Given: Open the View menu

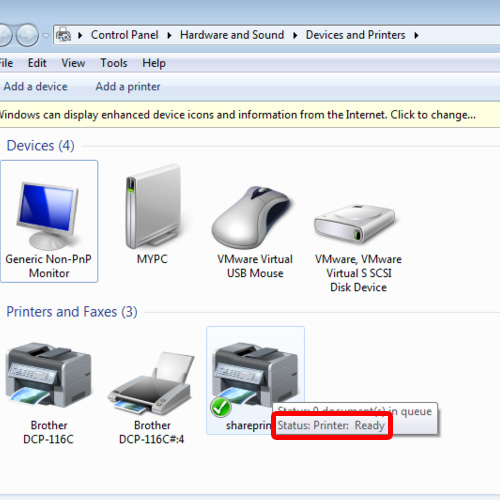Looking at the screenshot, I should tap(73, 63).
